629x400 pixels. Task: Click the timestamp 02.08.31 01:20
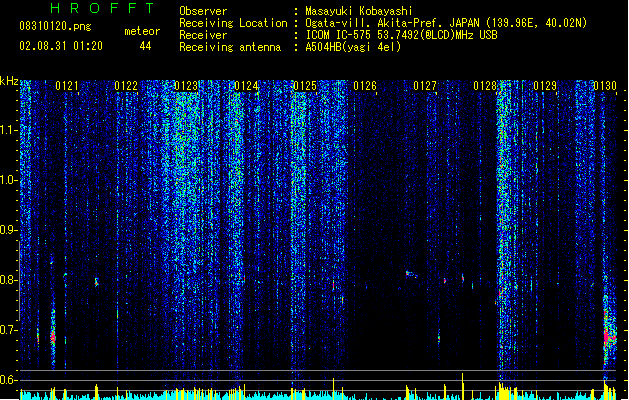coord(61,46)
